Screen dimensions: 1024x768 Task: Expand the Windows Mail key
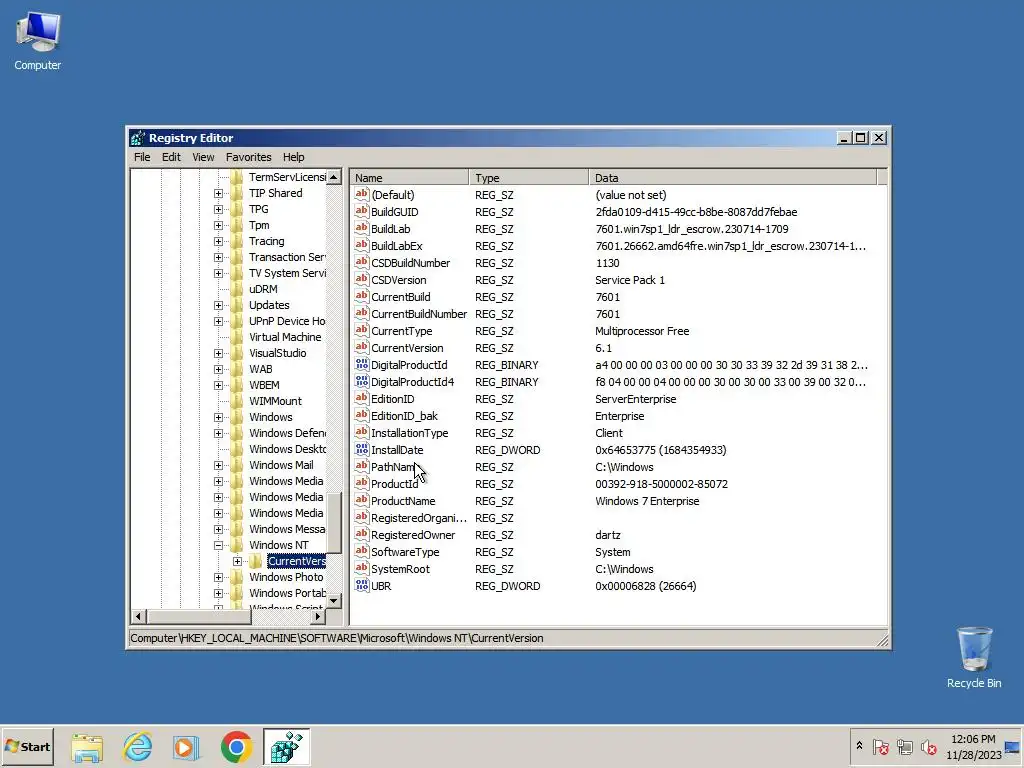218,465
